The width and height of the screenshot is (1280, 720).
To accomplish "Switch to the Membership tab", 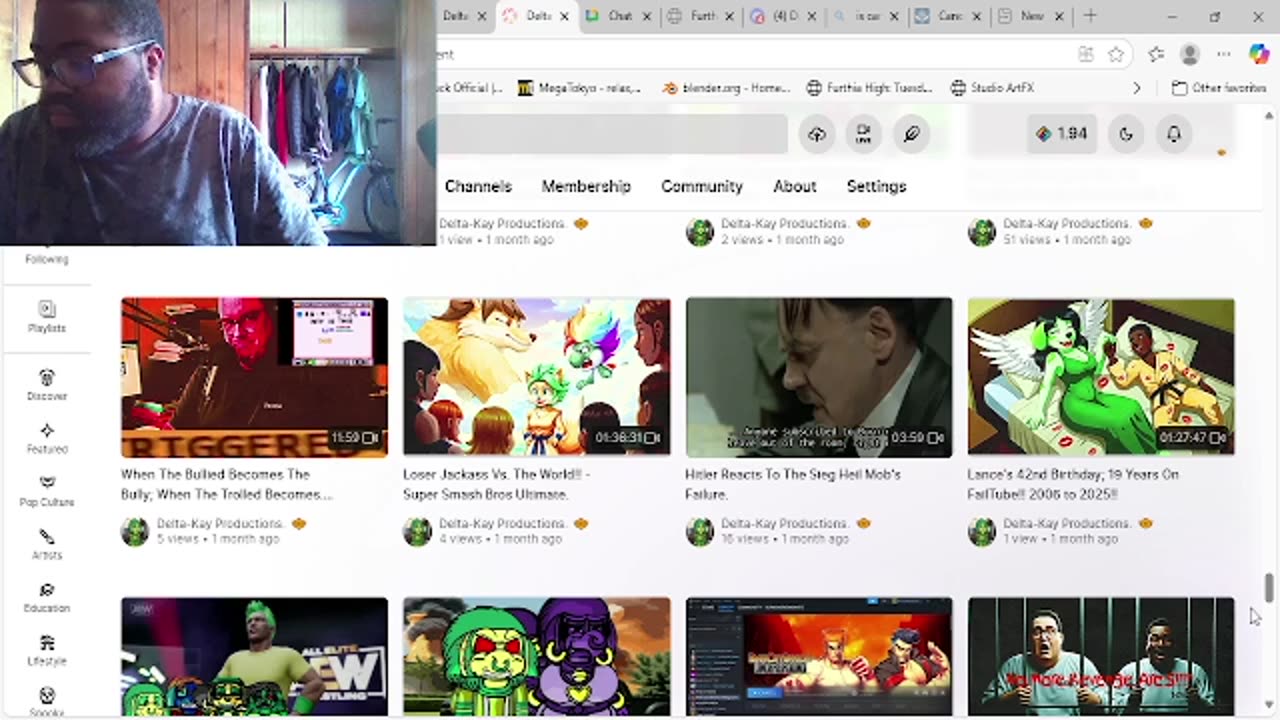I will [586, 186].
